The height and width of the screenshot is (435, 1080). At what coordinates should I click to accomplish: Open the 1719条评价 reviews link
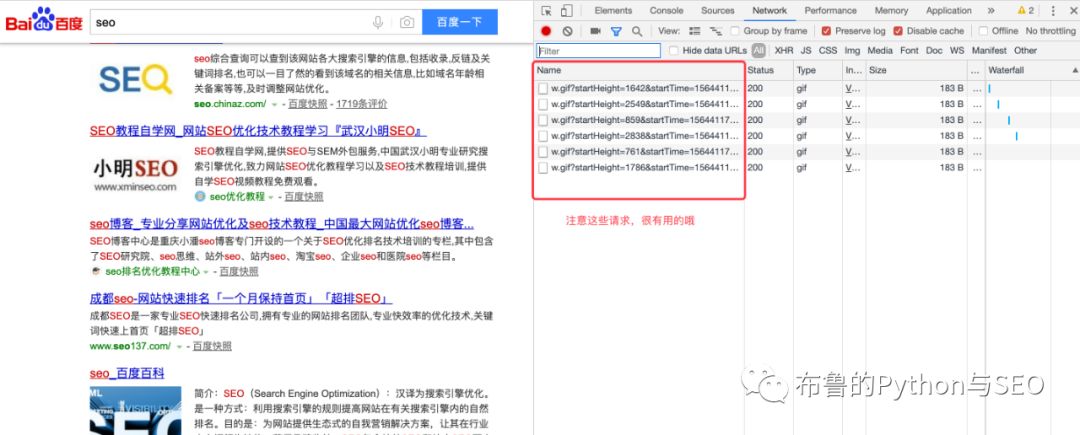click(362, 104)
